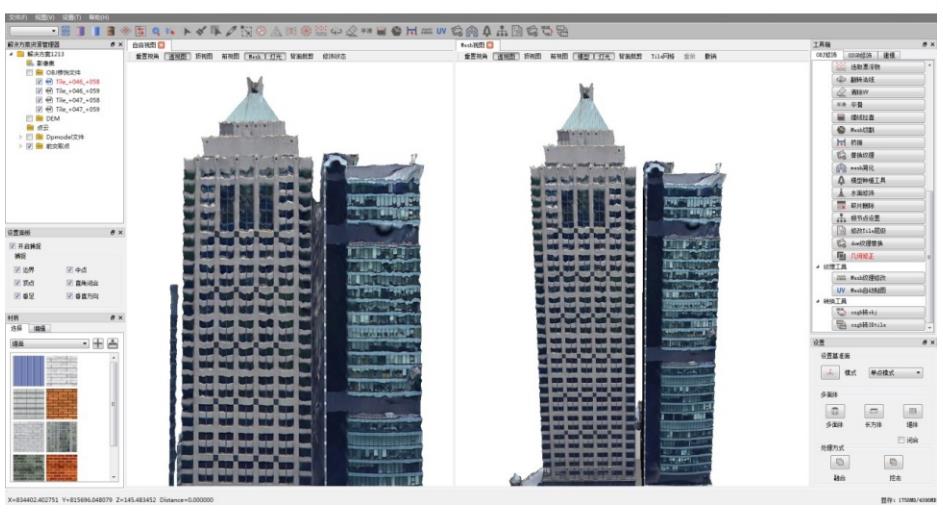Screen dimensions: 943x515
Task: Click toolbox scrollbar down arrow
Action: (x=930, y=328)
